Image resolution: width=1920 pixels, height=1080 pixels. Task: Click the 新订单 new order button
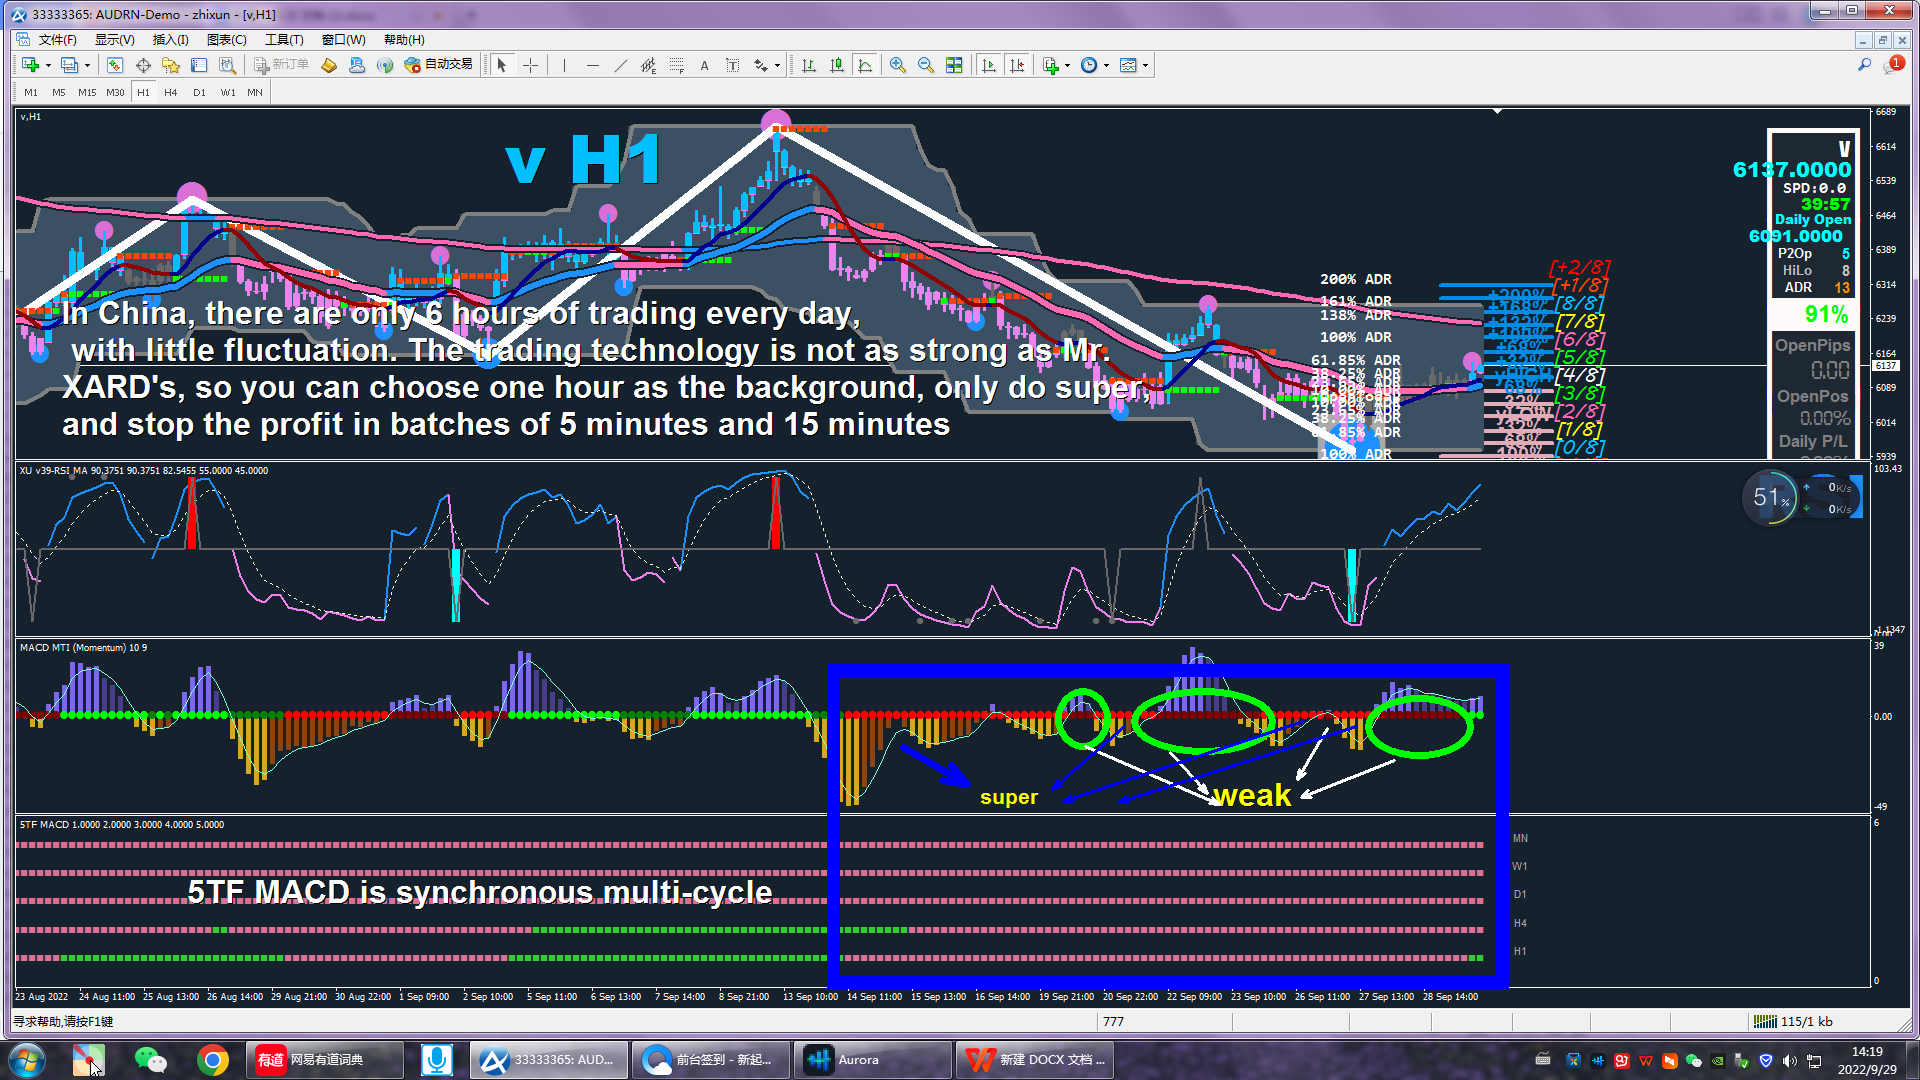click(x=281, y=65)
